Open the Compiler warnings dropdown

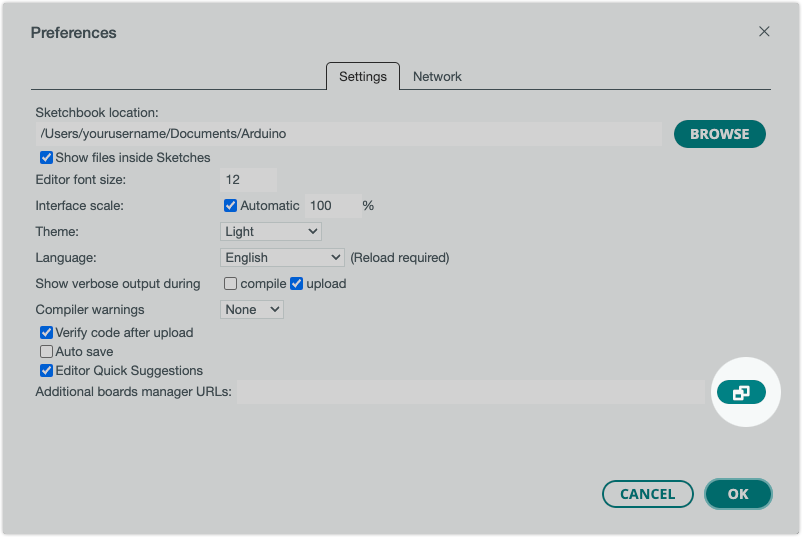(251, 310)
